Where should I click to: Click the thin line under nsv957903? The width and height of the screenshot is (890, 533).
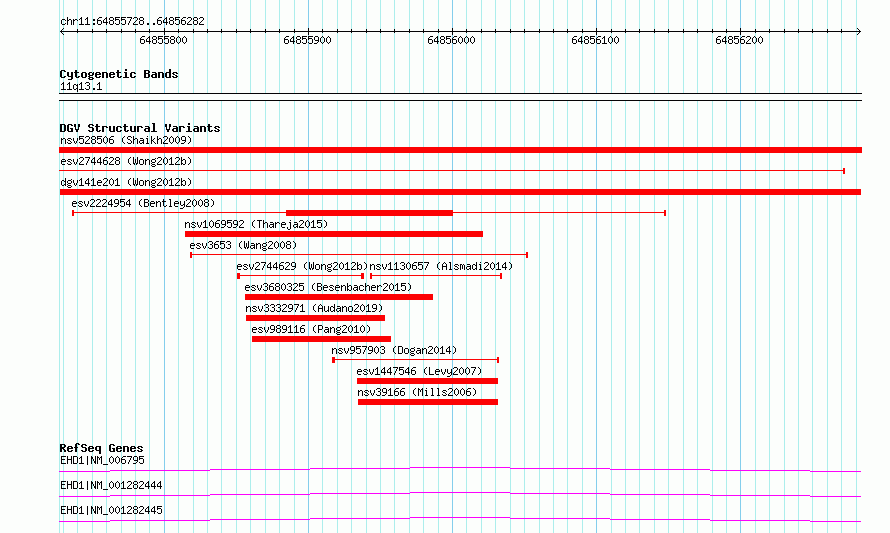[415, 360]
